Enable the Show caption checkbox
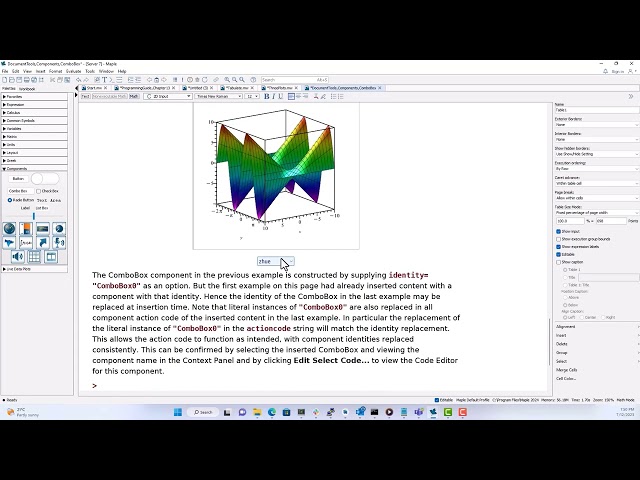640x480 pixels. pos(558,262)
